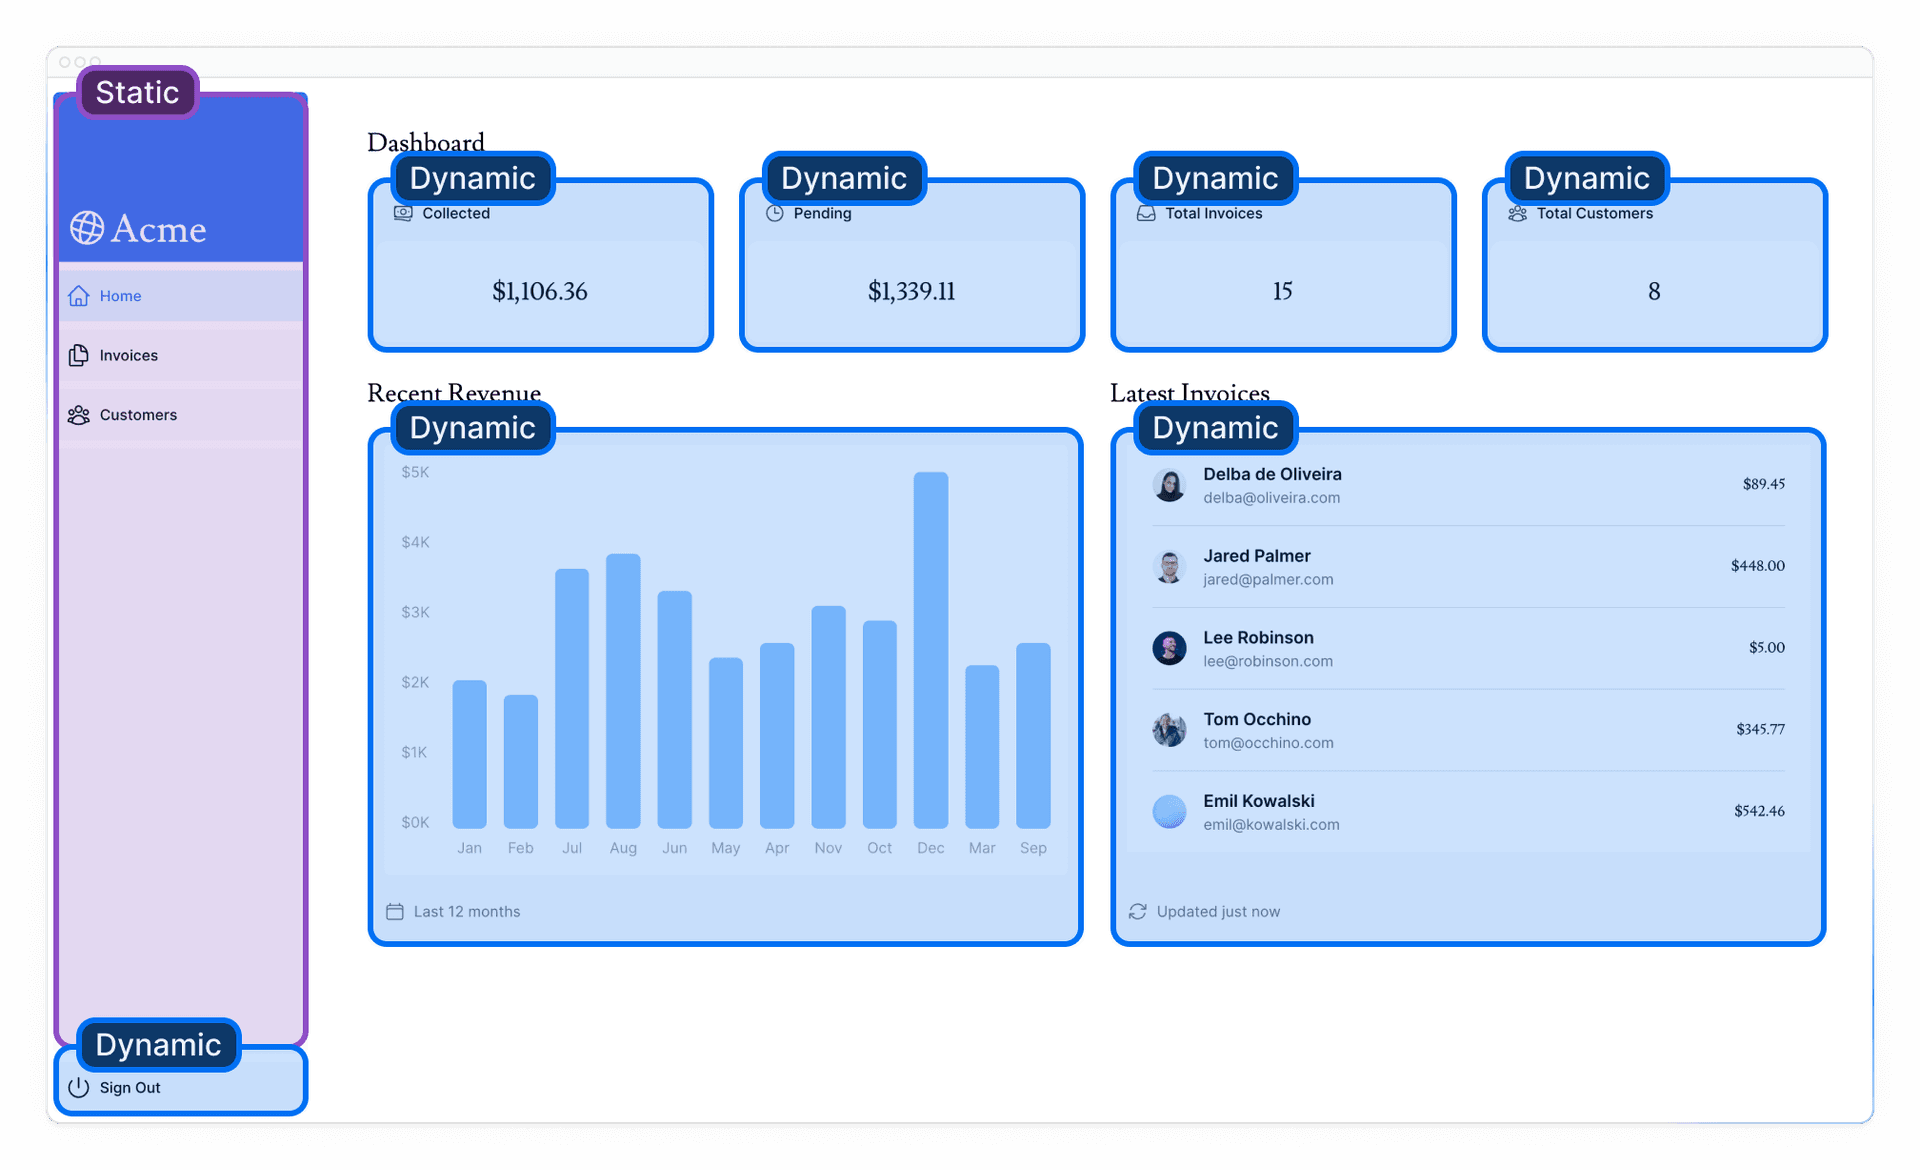Select the Customers menu item
1920x1170 pixels.
tap(137, 414)
